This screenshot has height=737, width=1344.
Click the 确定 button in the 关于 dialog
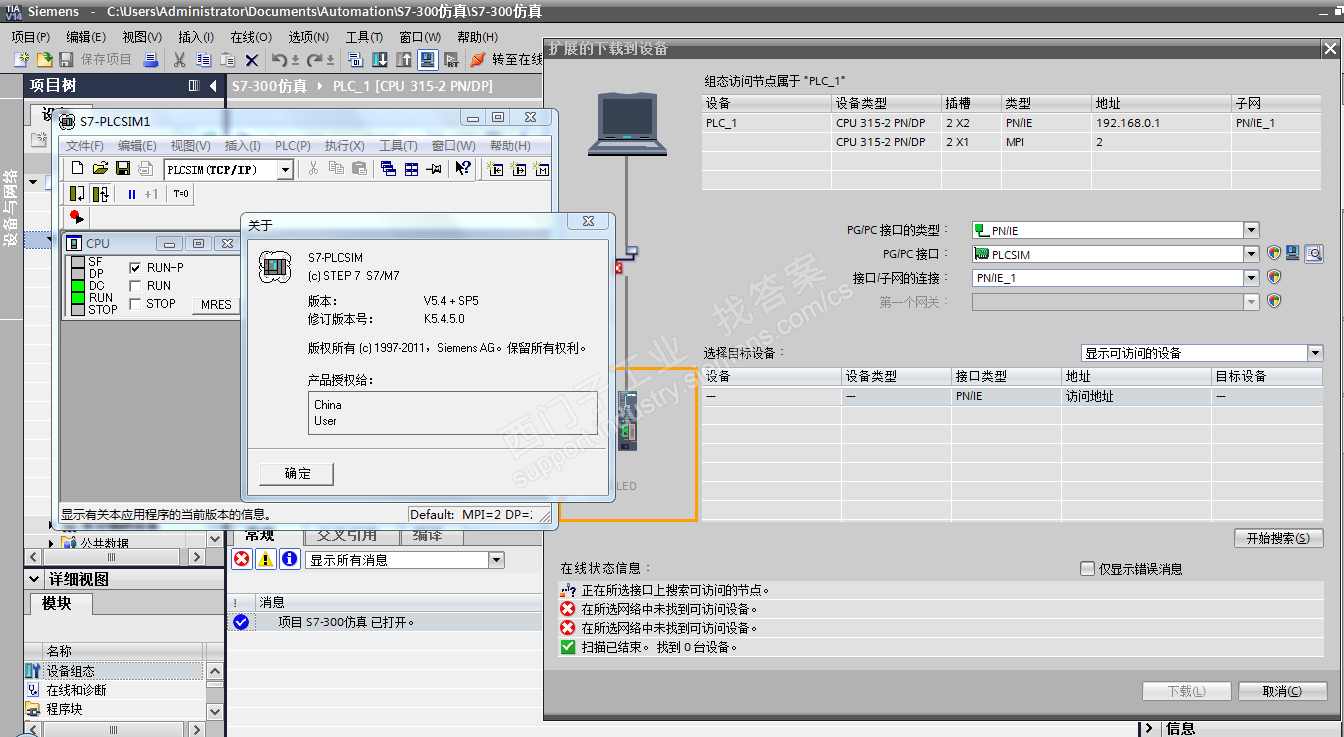(x=297, y=473)
